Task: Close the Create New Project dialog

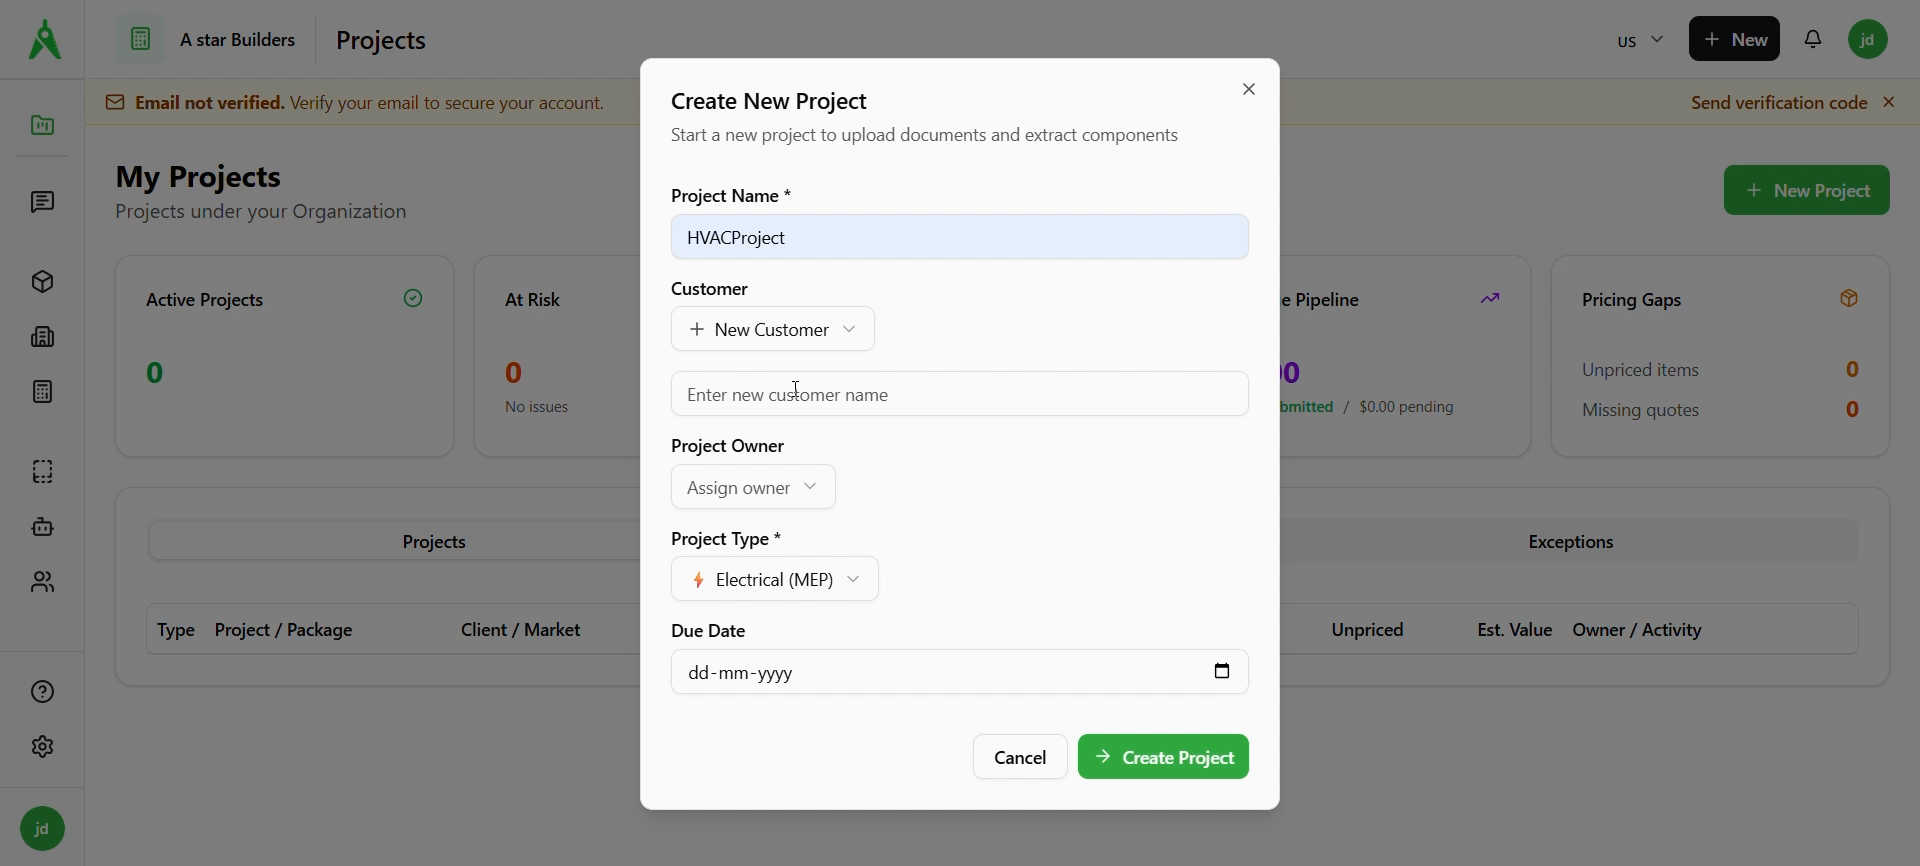Action: pos(1249,90)
